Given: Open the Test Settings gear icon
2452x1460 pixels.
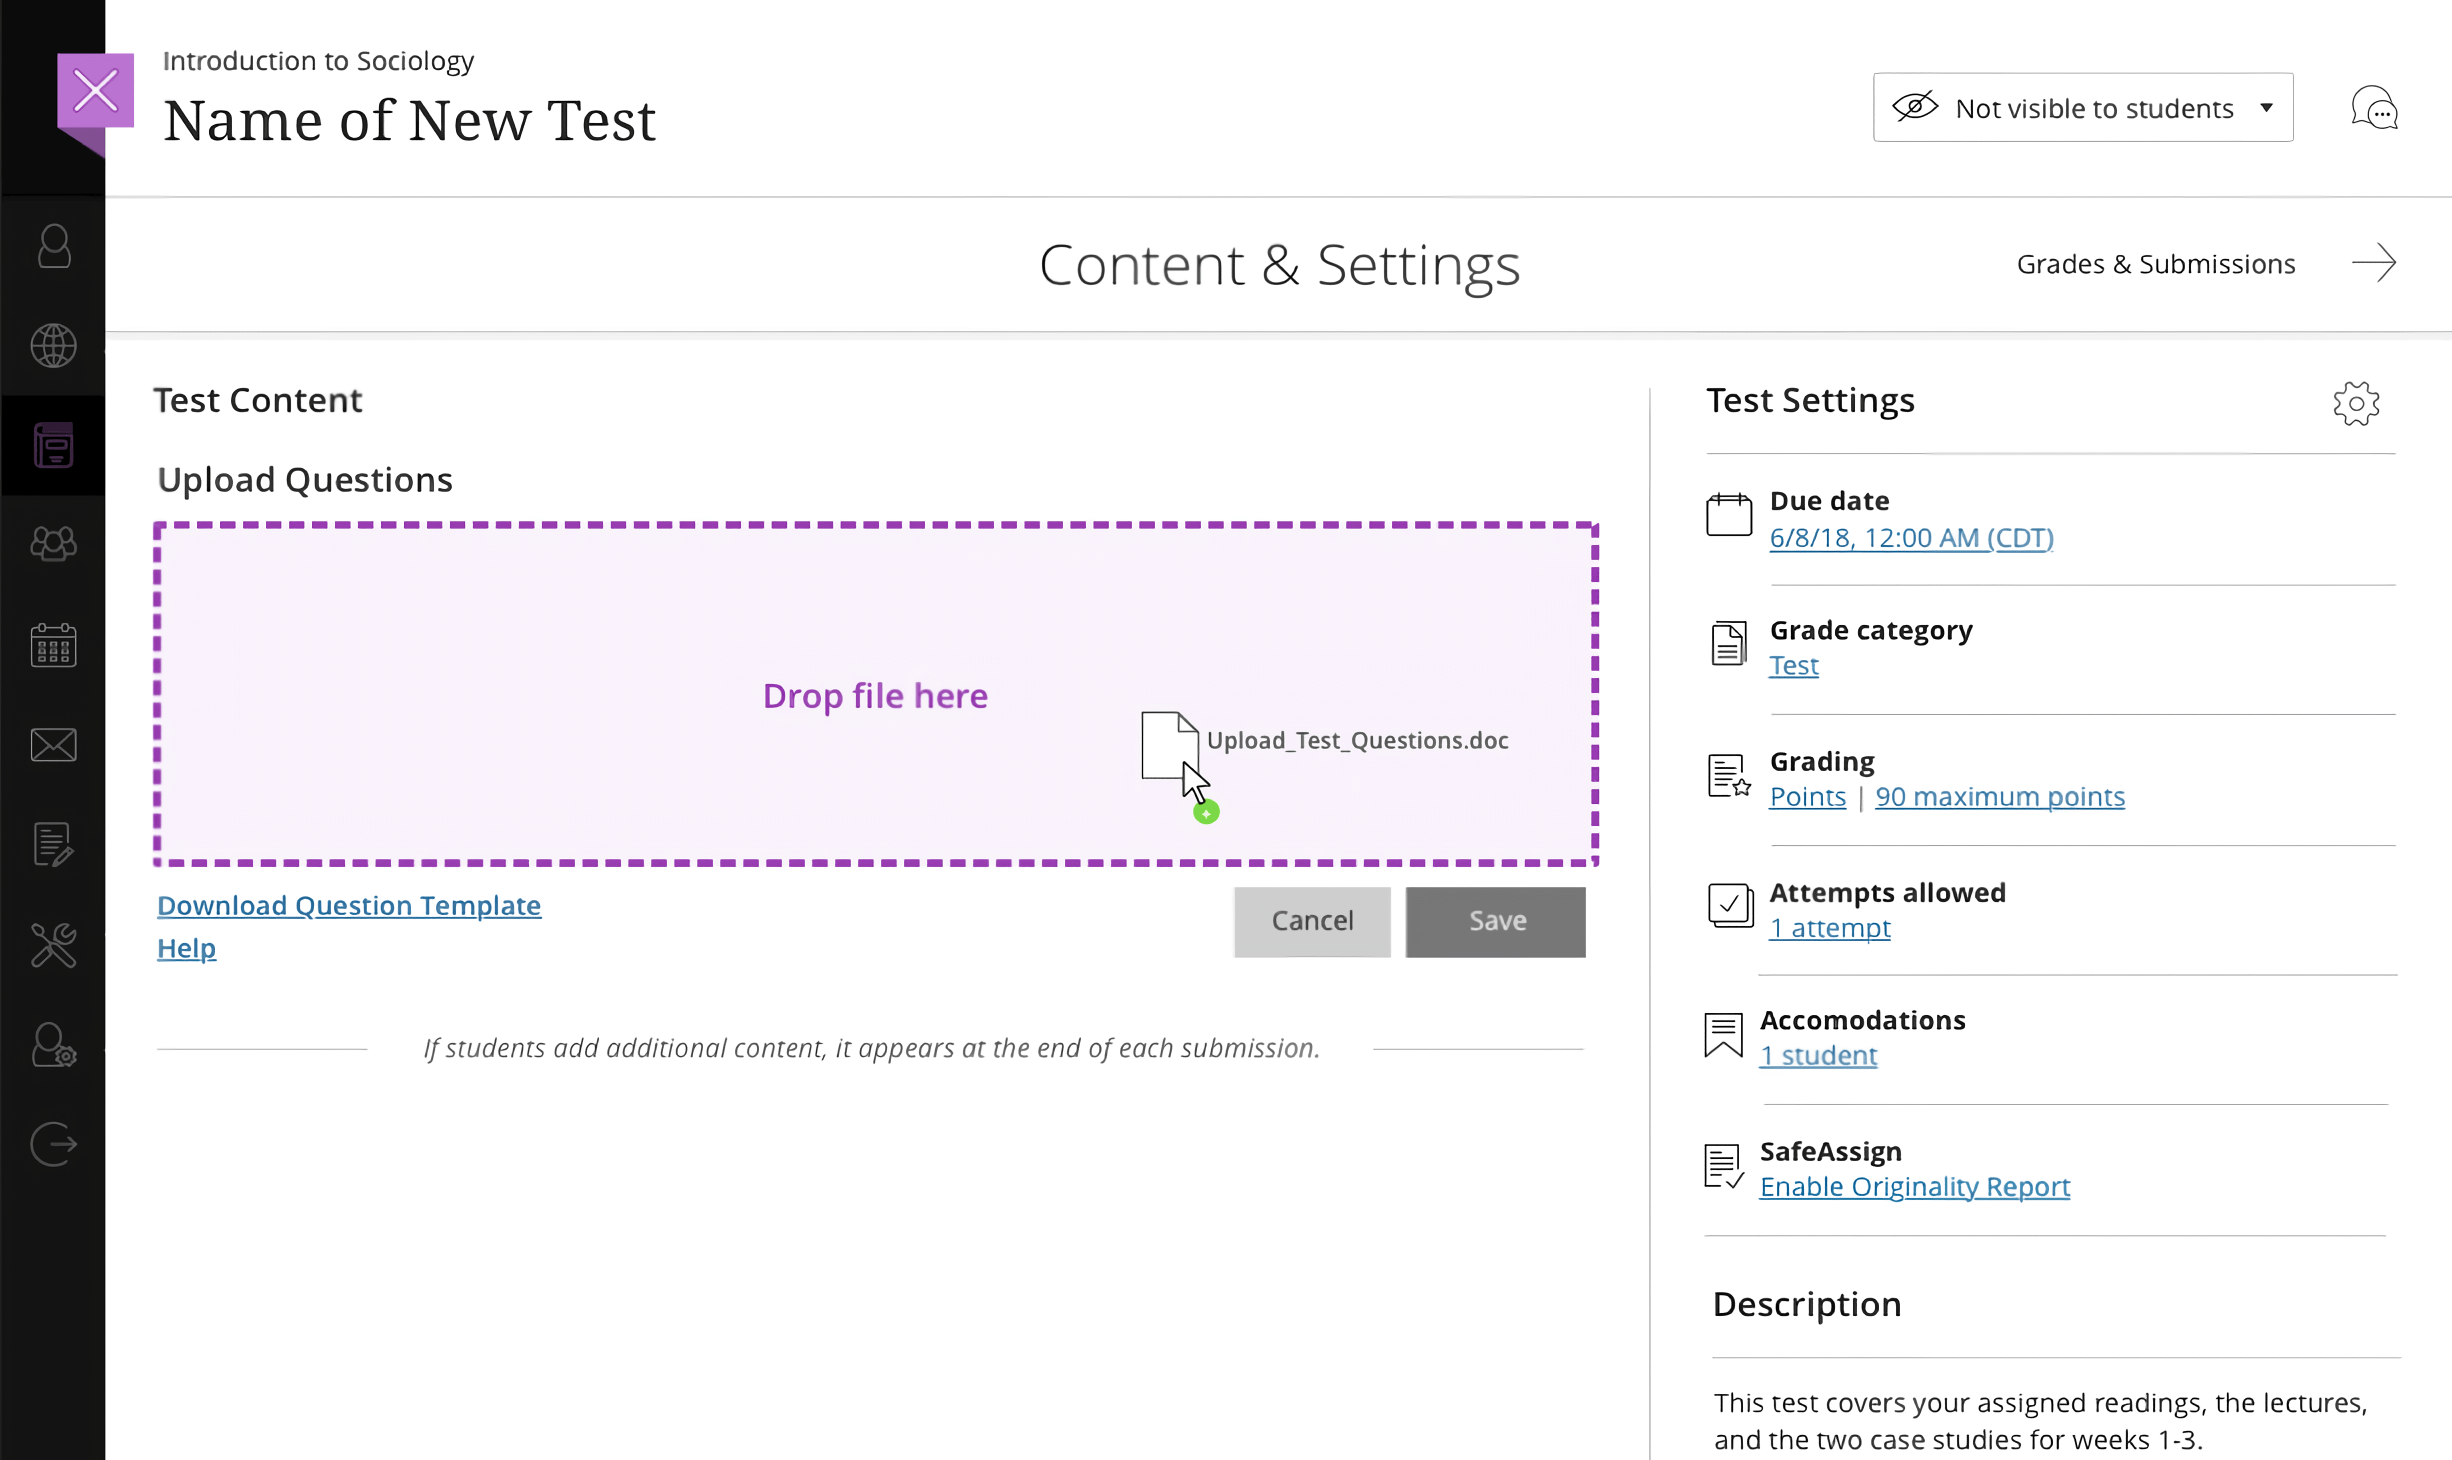Looking at the screenshot, I should [2357, 403].
